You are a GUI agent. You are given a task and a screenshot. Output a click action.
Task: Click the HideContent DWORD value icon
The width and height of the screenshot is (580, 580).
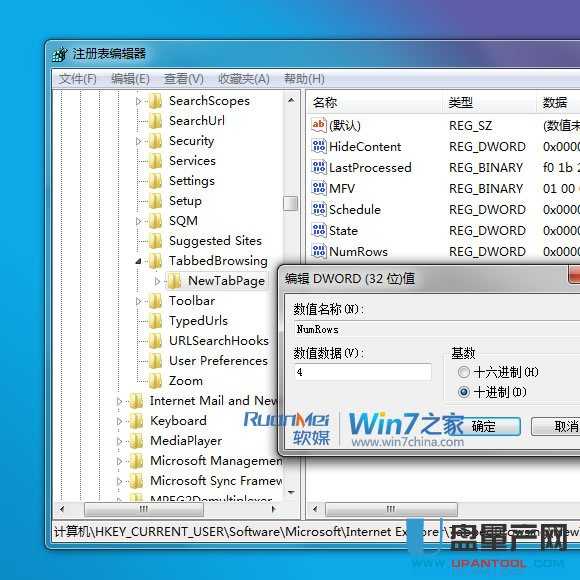pos(319,146)
